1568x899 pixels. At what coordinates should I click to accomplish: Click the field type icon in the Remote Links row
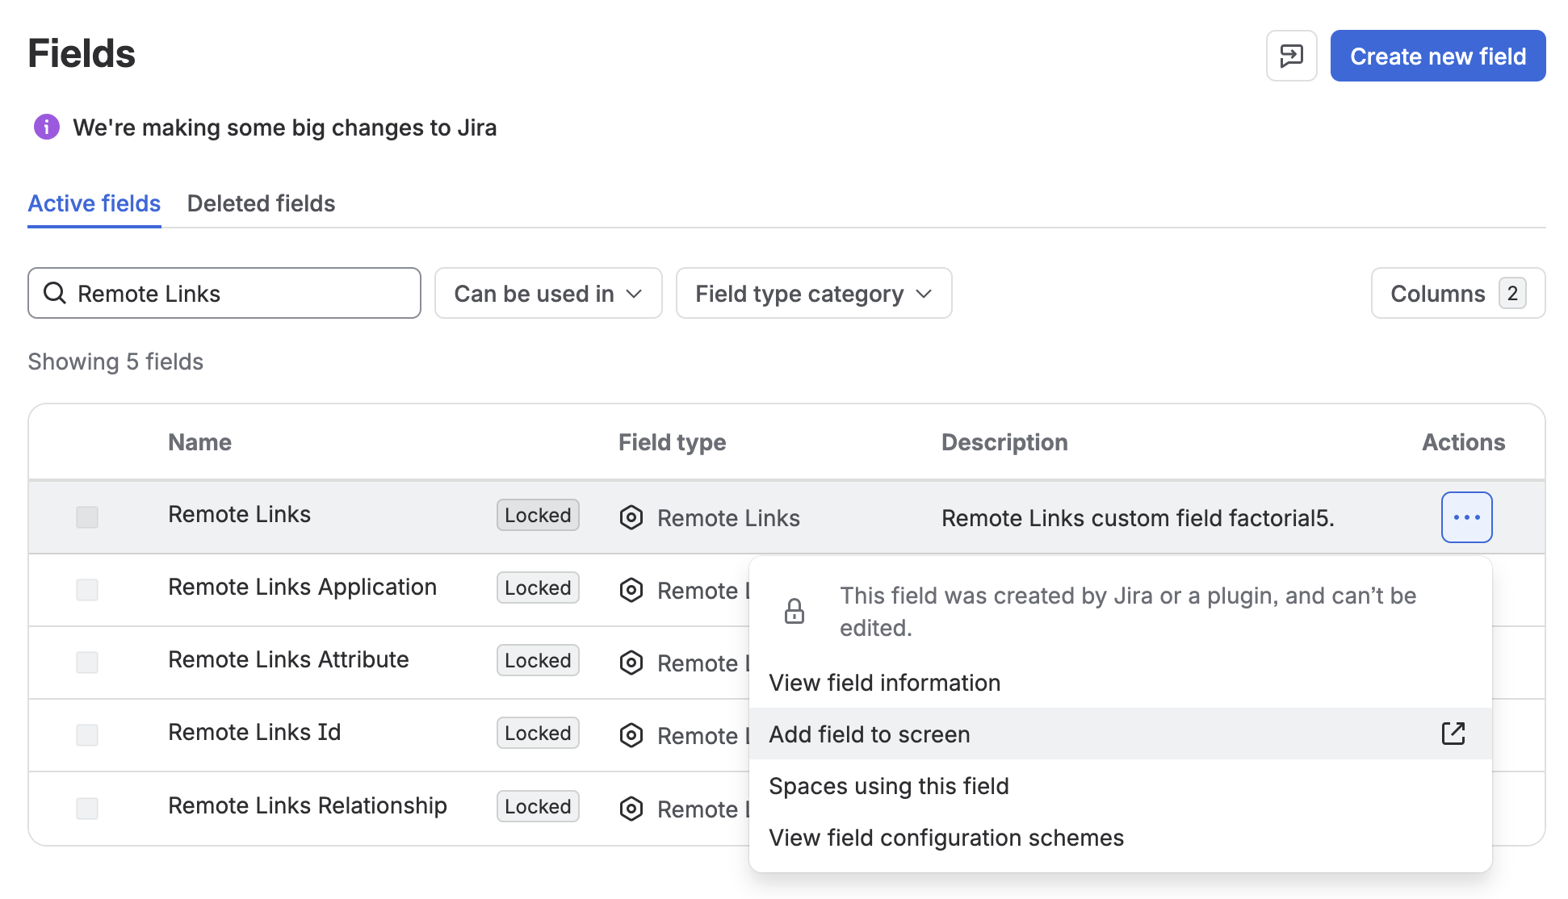coord(631,517)
